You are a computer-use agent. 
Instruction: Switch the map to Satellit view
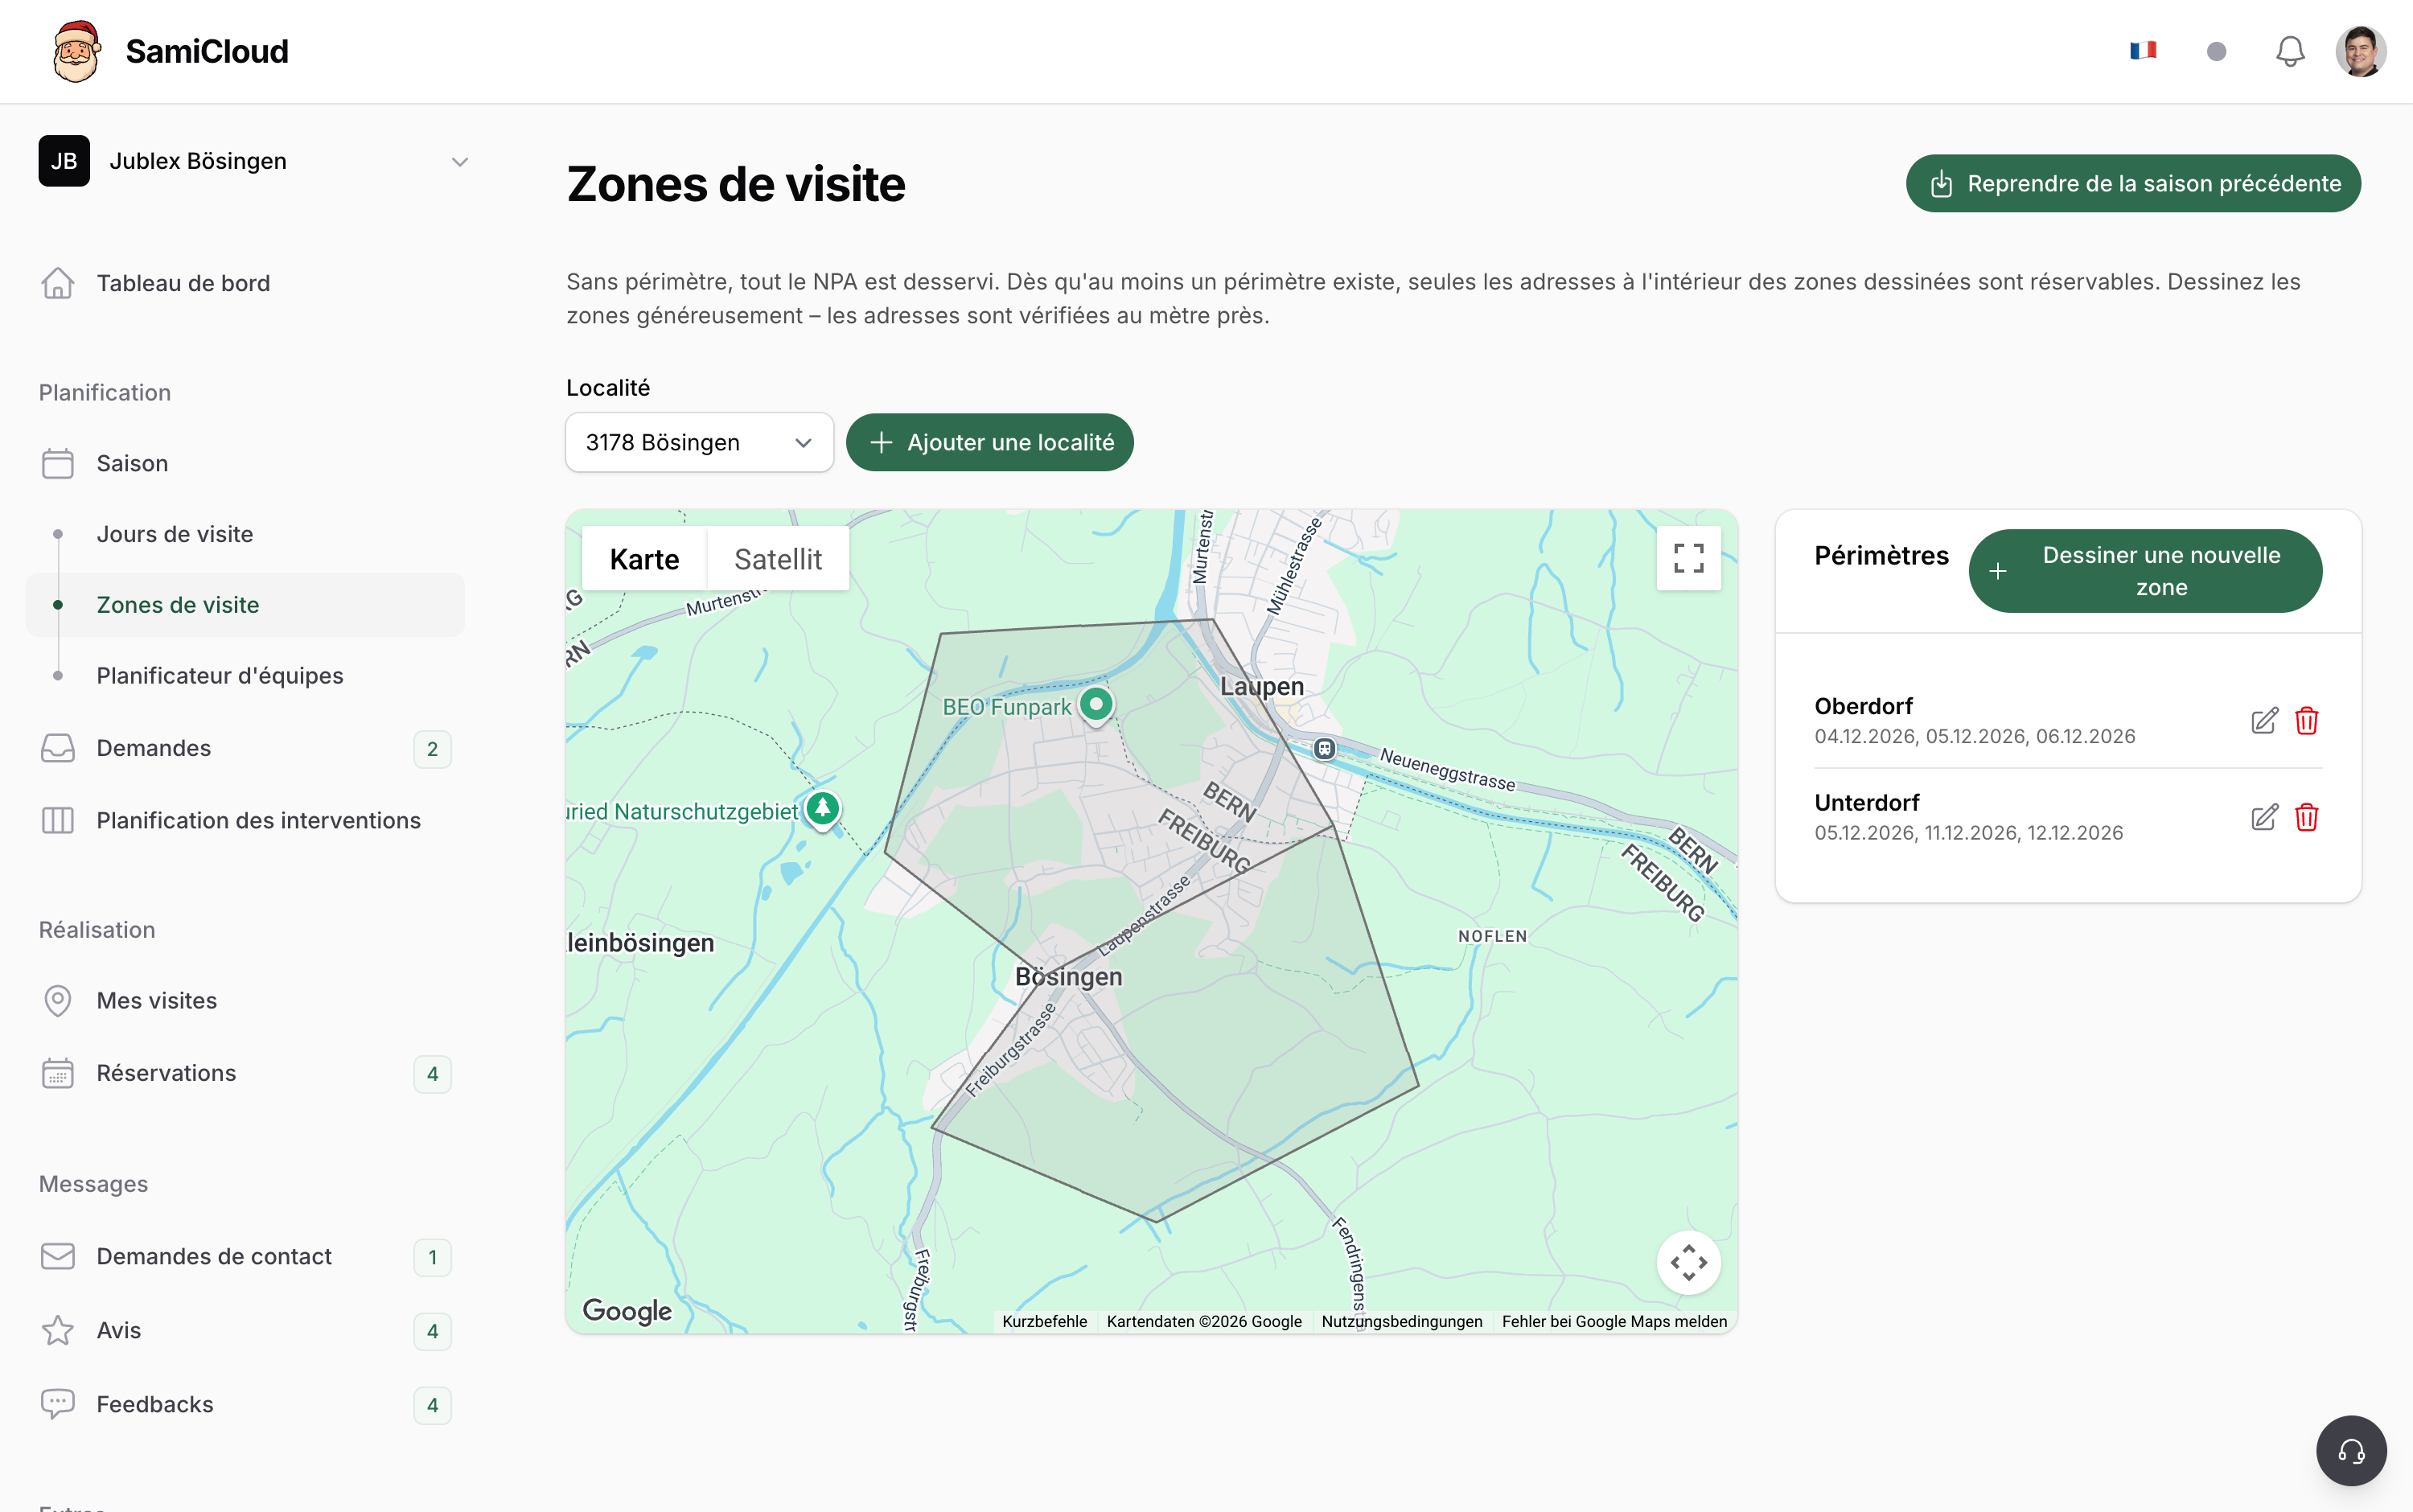click(778, 559)
